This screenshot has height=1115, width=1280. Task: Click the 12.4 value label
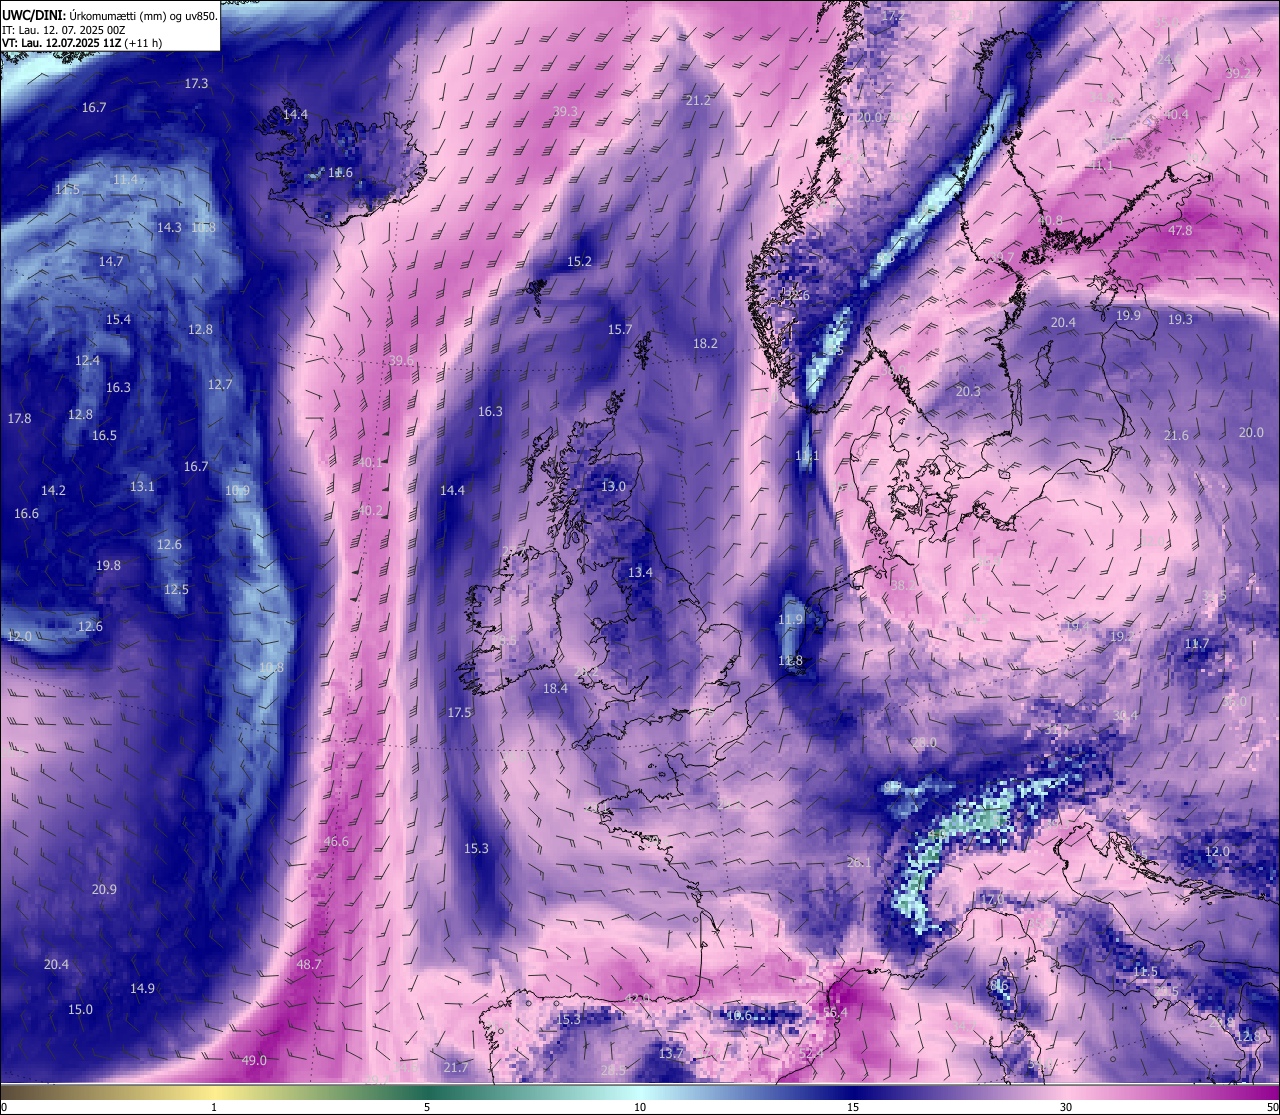[x=87, y=361]
